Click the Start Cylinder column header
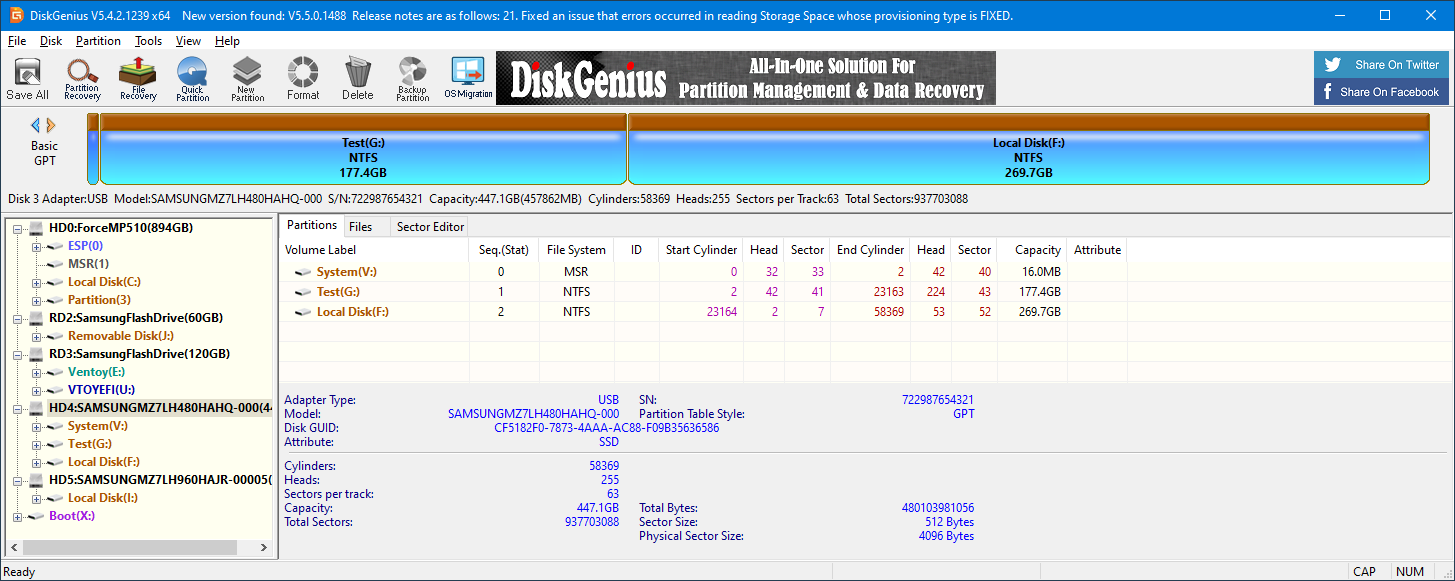The width and height of the screenshot is (1455, 581). pyautogui.click(x=702, y=250)
